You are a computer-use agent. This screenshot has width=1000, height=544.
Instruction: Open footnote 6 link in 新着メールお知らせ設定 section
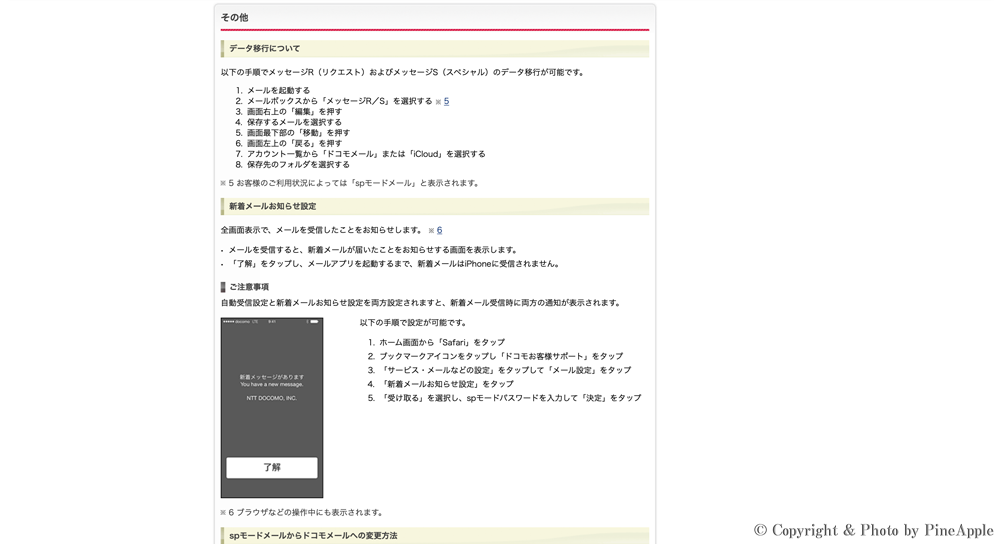coord(439,230)
